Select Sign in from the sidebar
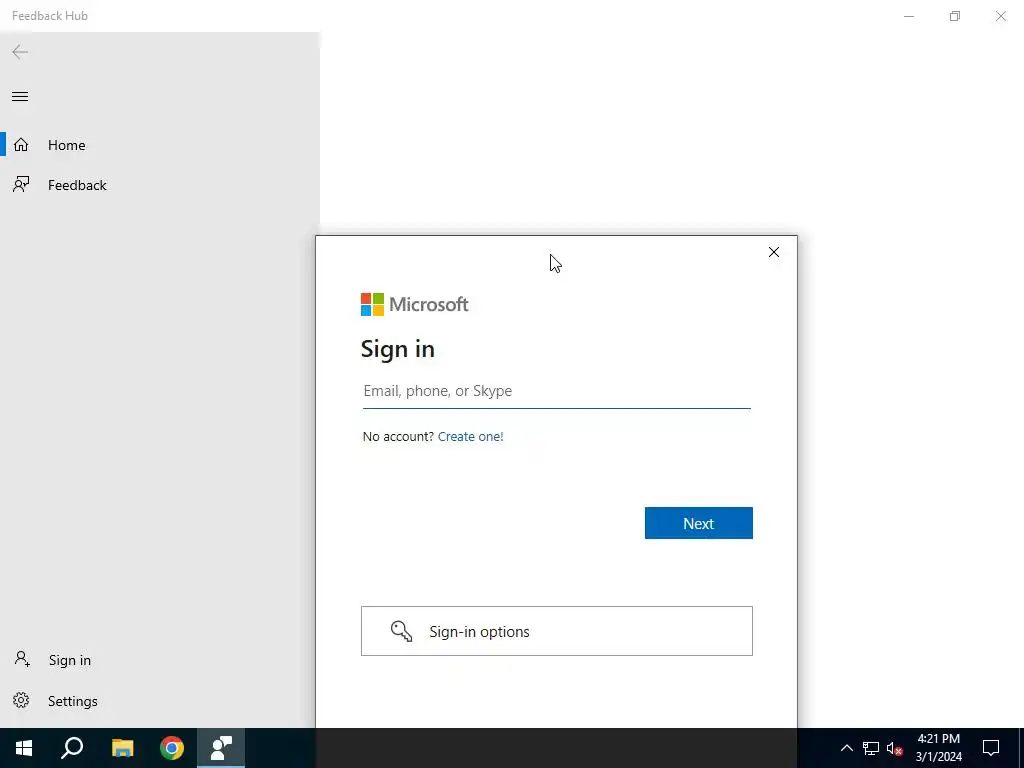The image size is (1024, 768). (x=160, y=660)
